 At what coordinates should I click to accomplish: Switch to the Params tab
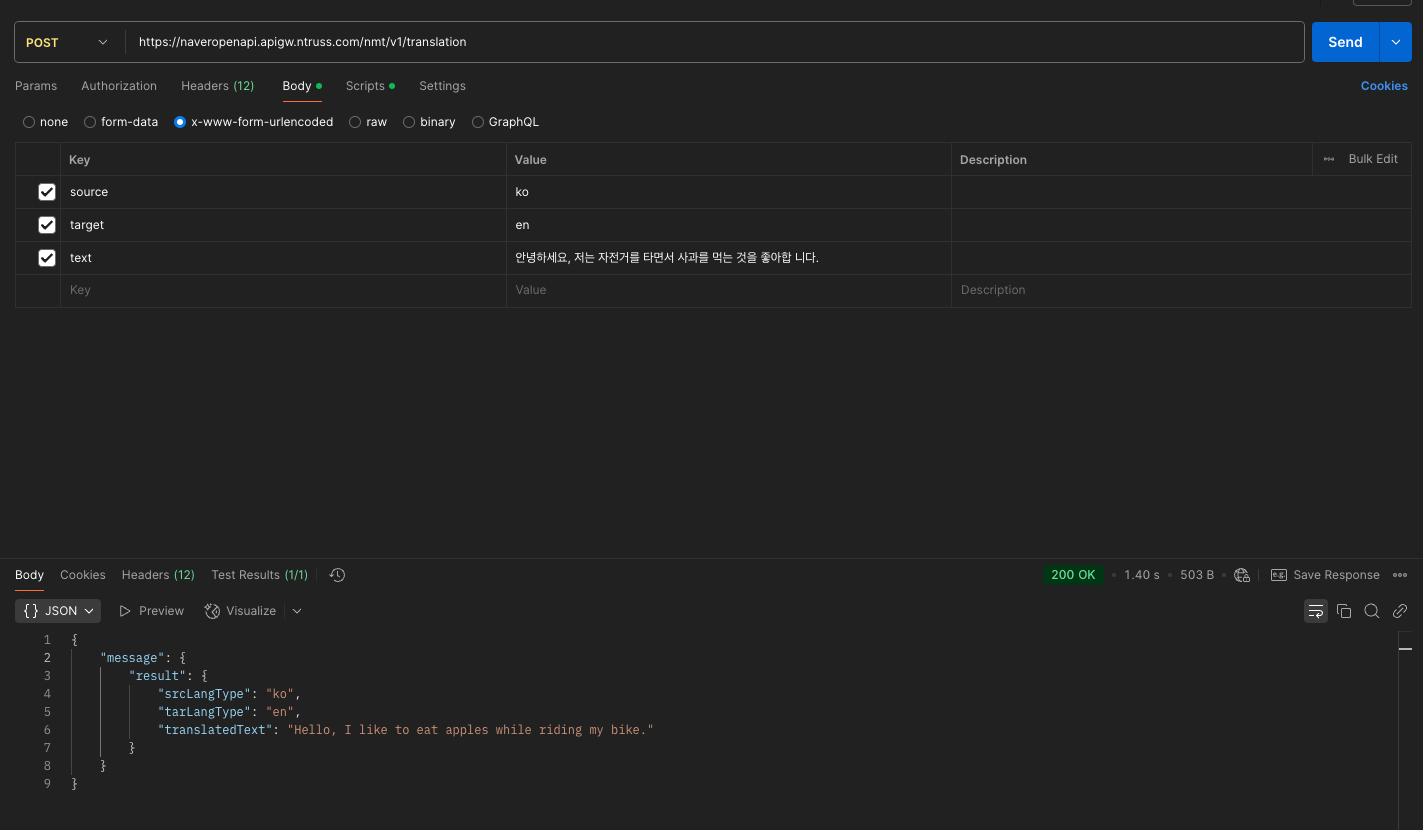click(x=36, y=86)
